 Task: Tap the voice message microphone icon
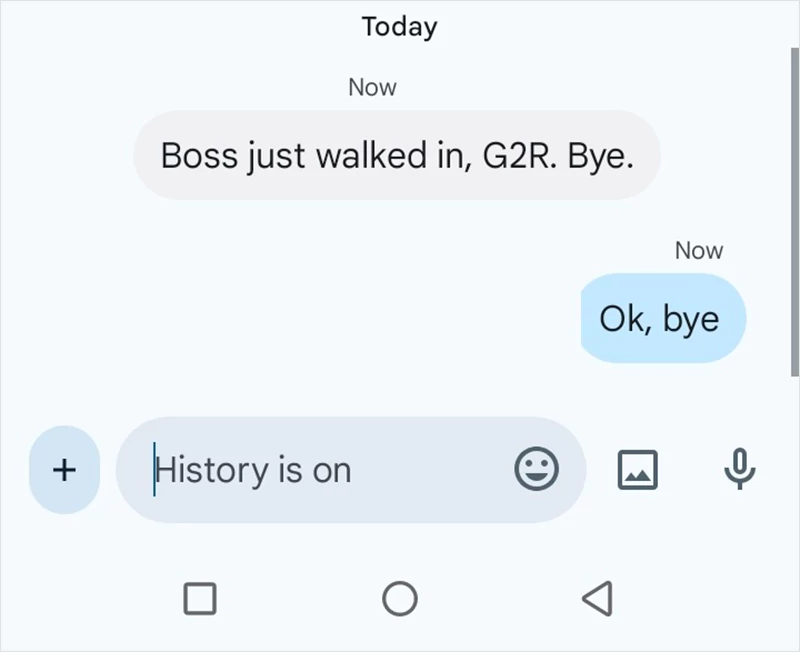pos(738,470)
